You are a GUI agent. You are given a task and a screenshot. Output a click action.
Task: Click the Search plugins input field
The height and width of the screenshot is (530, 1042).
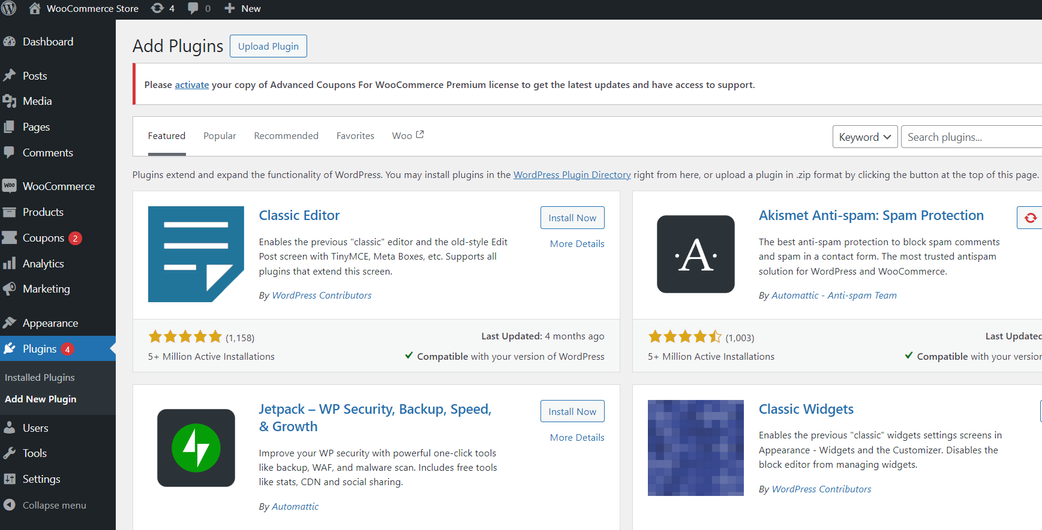(x=970, y=137)
